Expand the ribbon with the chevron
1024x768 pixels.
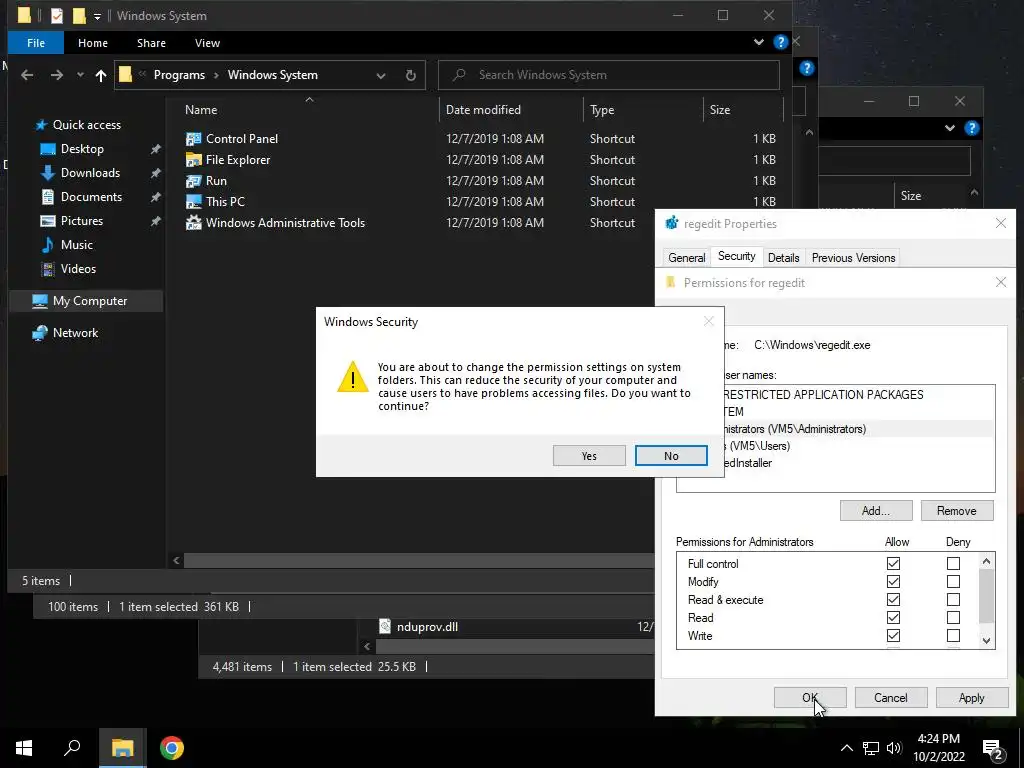759,42
